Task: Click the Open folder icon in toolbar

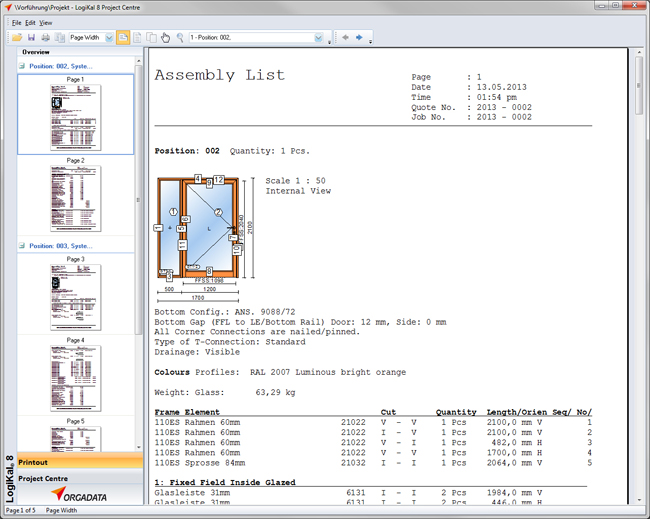Action: pyautogui.click(x=17, y=38)
